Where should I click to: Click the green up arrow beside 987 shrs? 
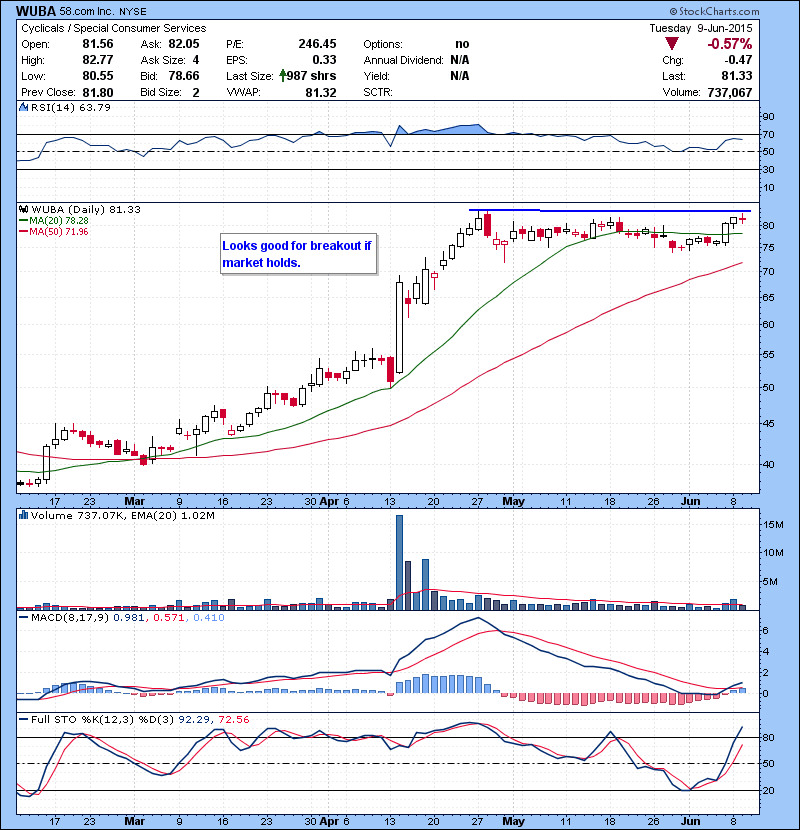[x=283, y=76]
